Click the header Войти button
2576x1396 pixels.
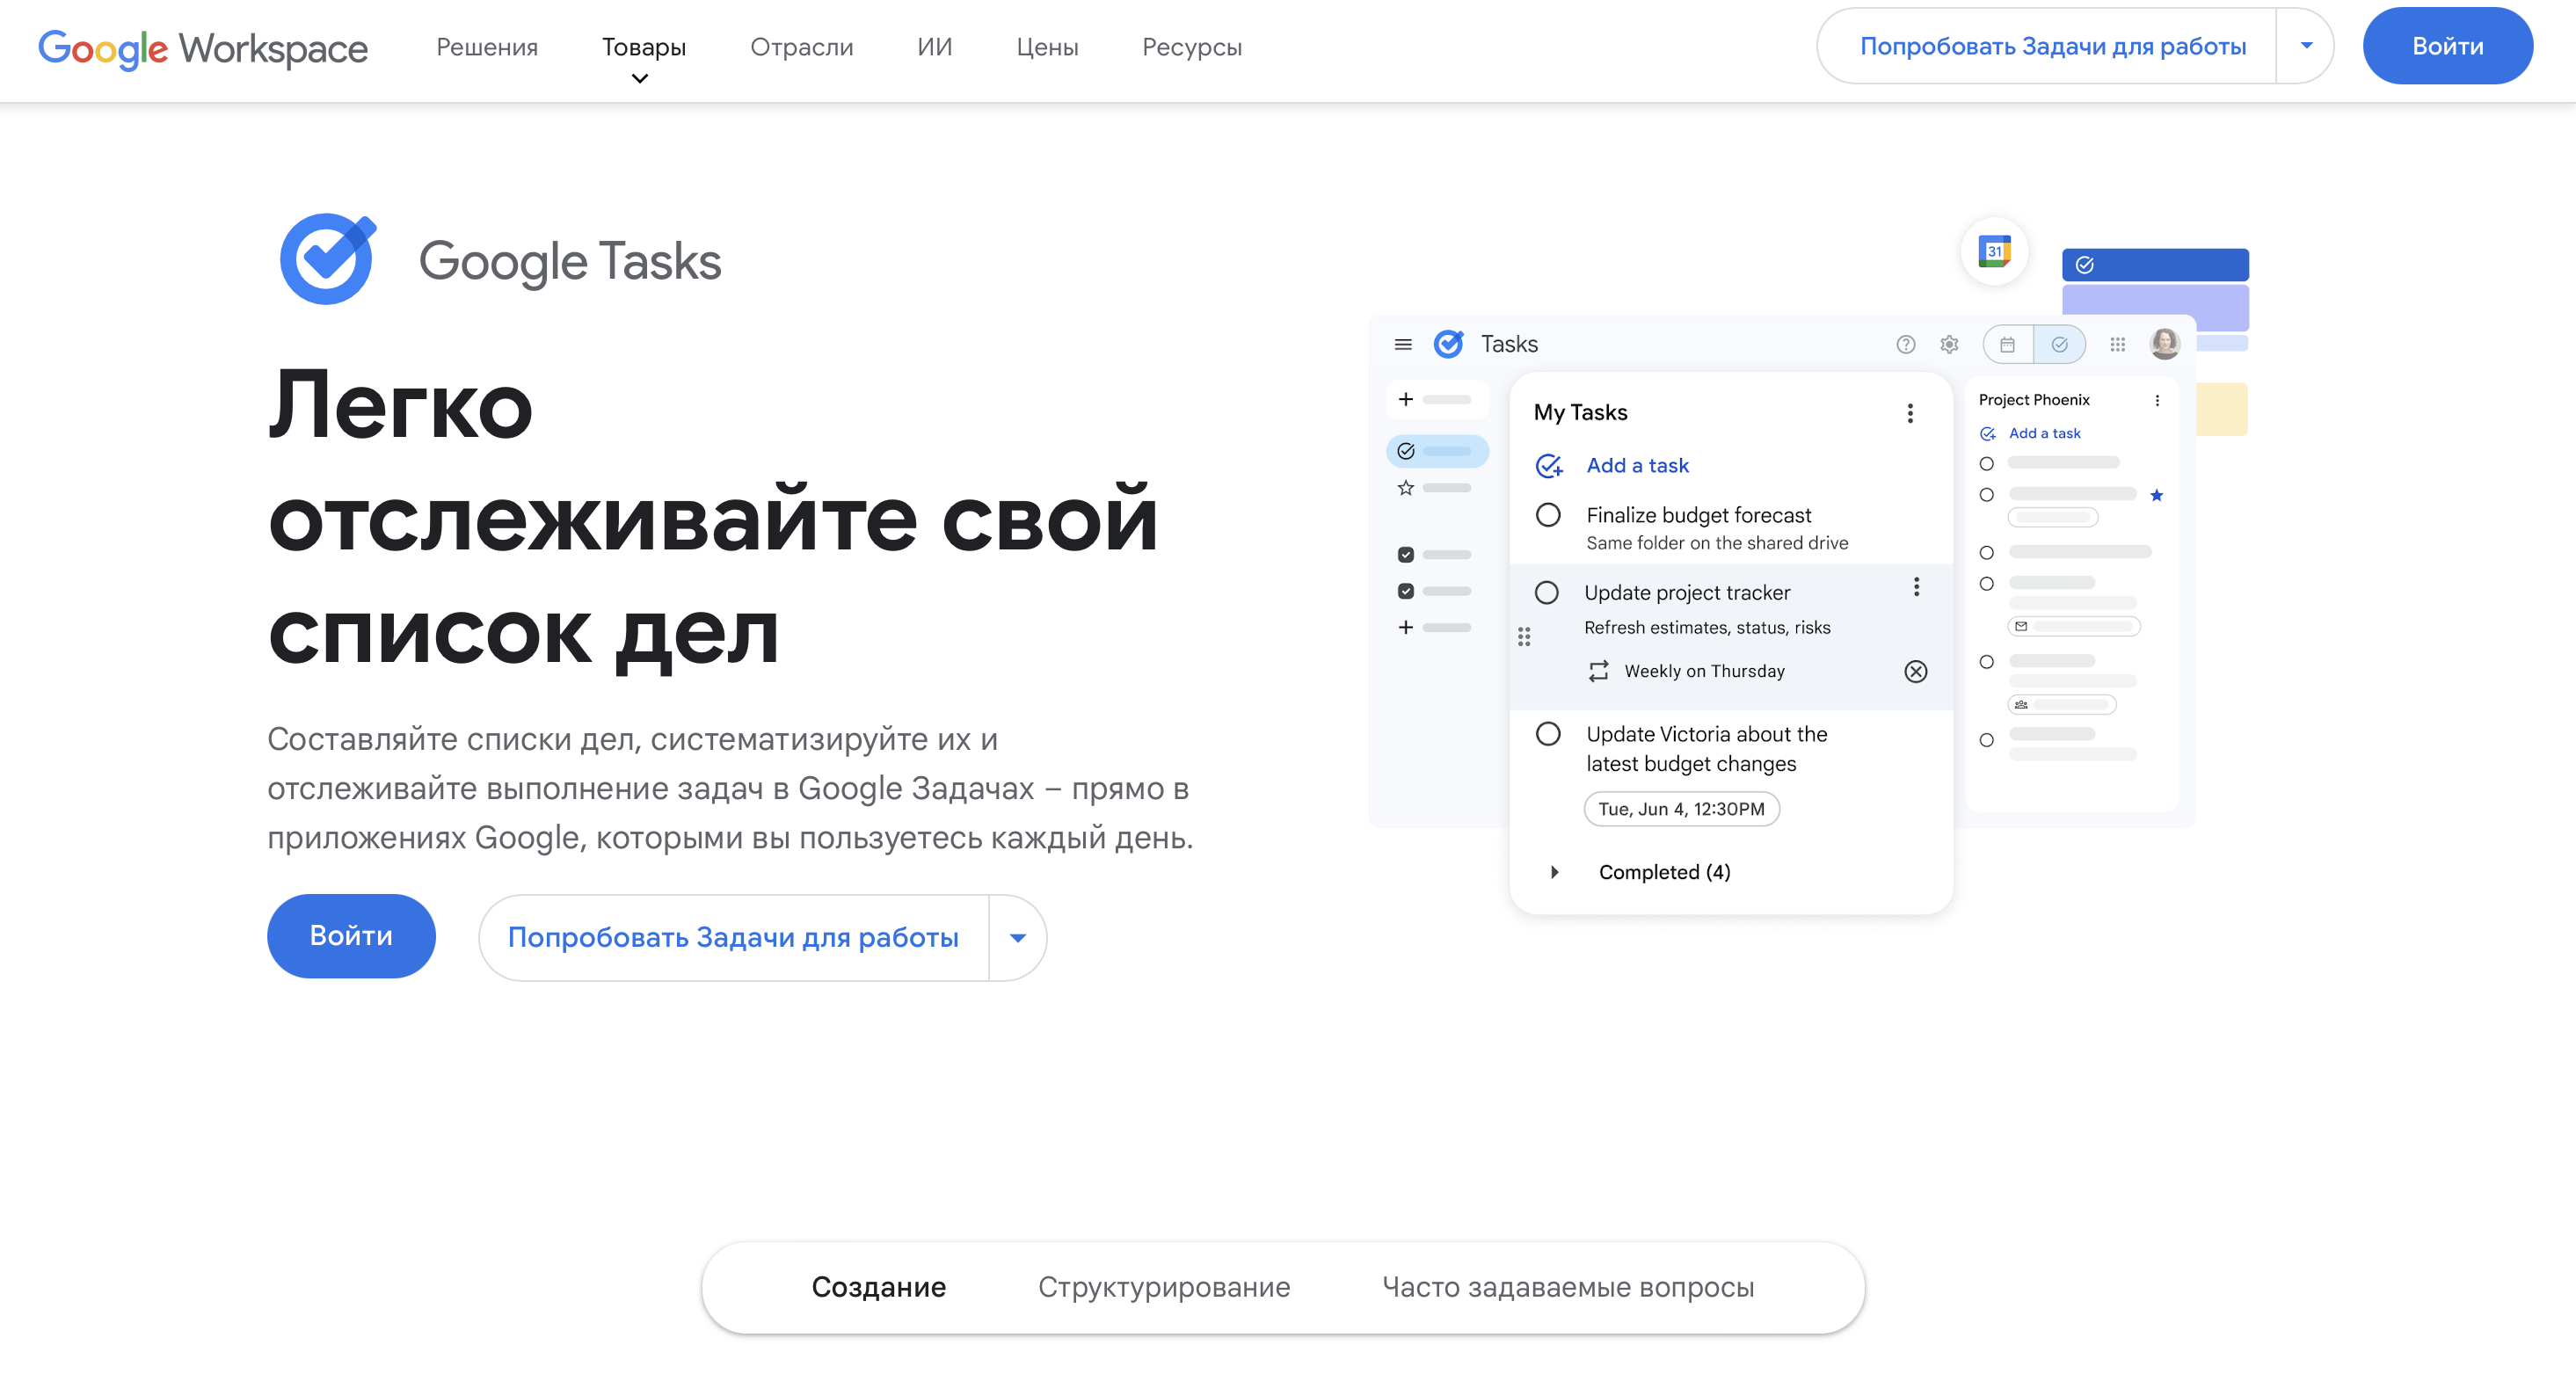point(2447,46)
